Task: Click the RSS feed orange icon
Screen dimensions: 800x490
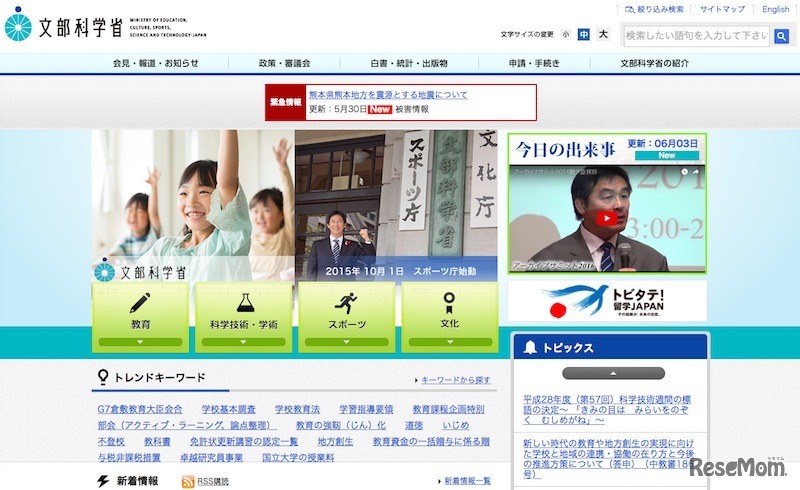Action: click(188, 481)
